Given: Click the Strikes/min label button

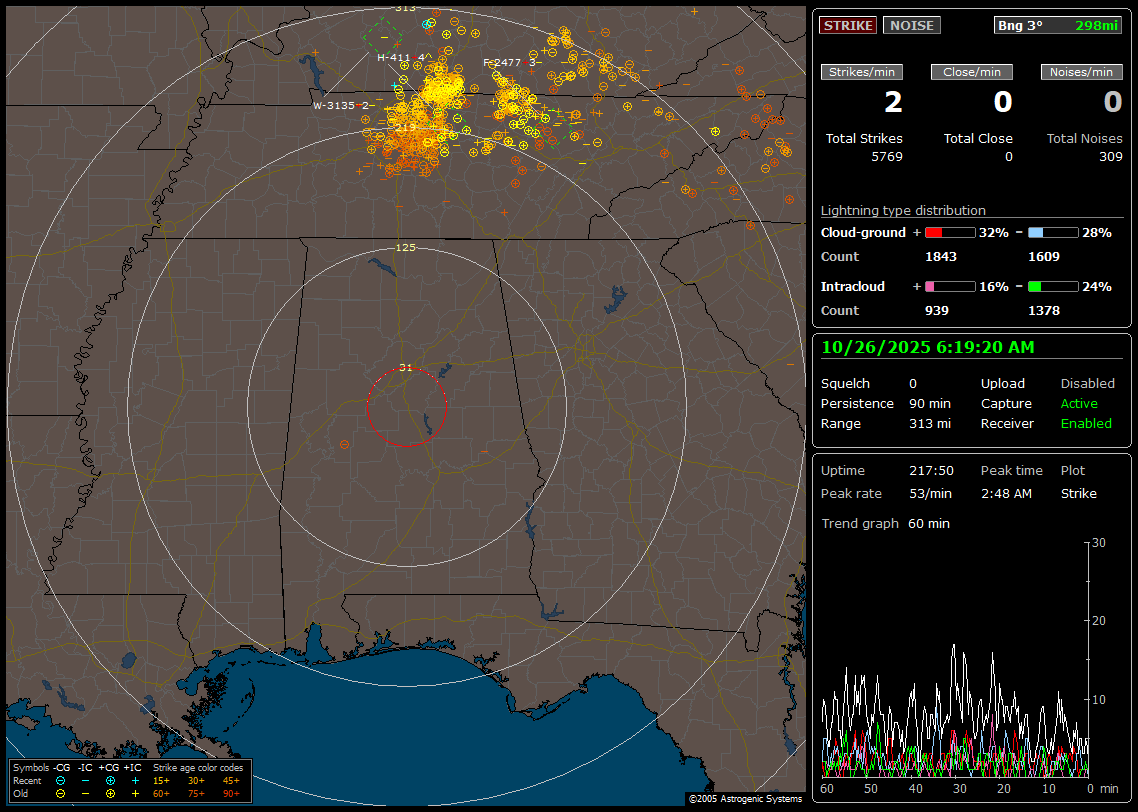Looking at the screenshot, I should 861,72.
